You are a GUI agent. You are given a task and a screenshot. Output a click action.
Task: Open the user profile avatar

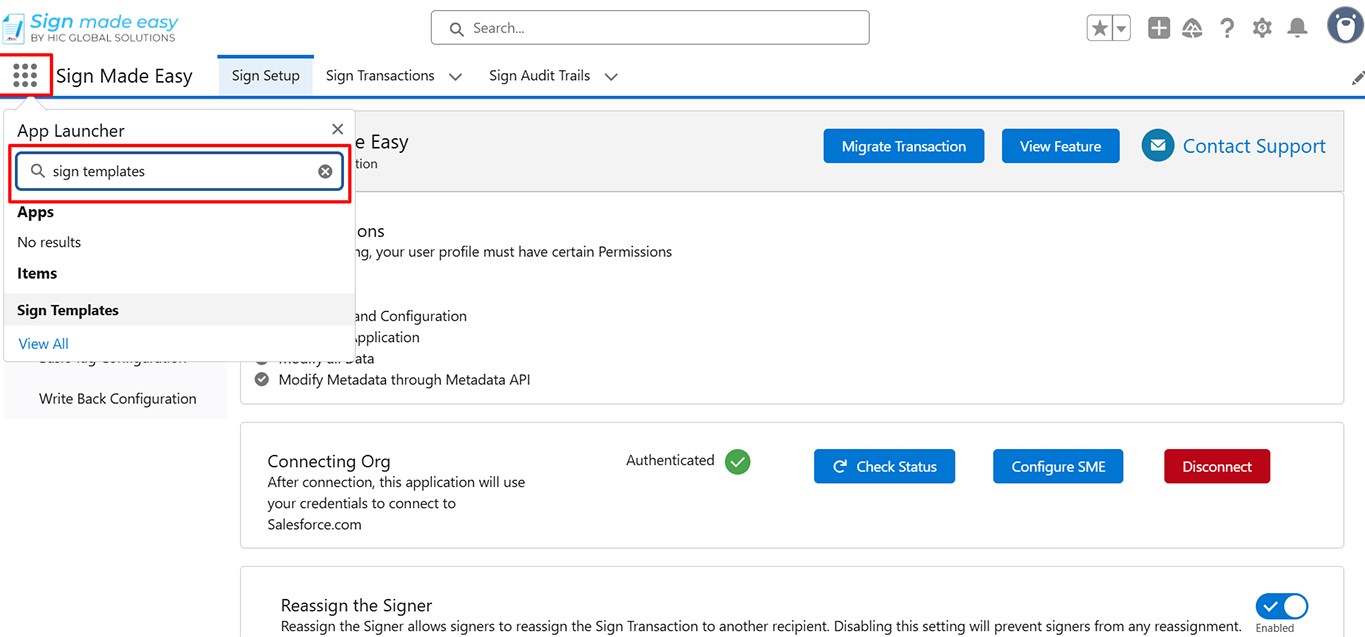tap(1345, 26)
